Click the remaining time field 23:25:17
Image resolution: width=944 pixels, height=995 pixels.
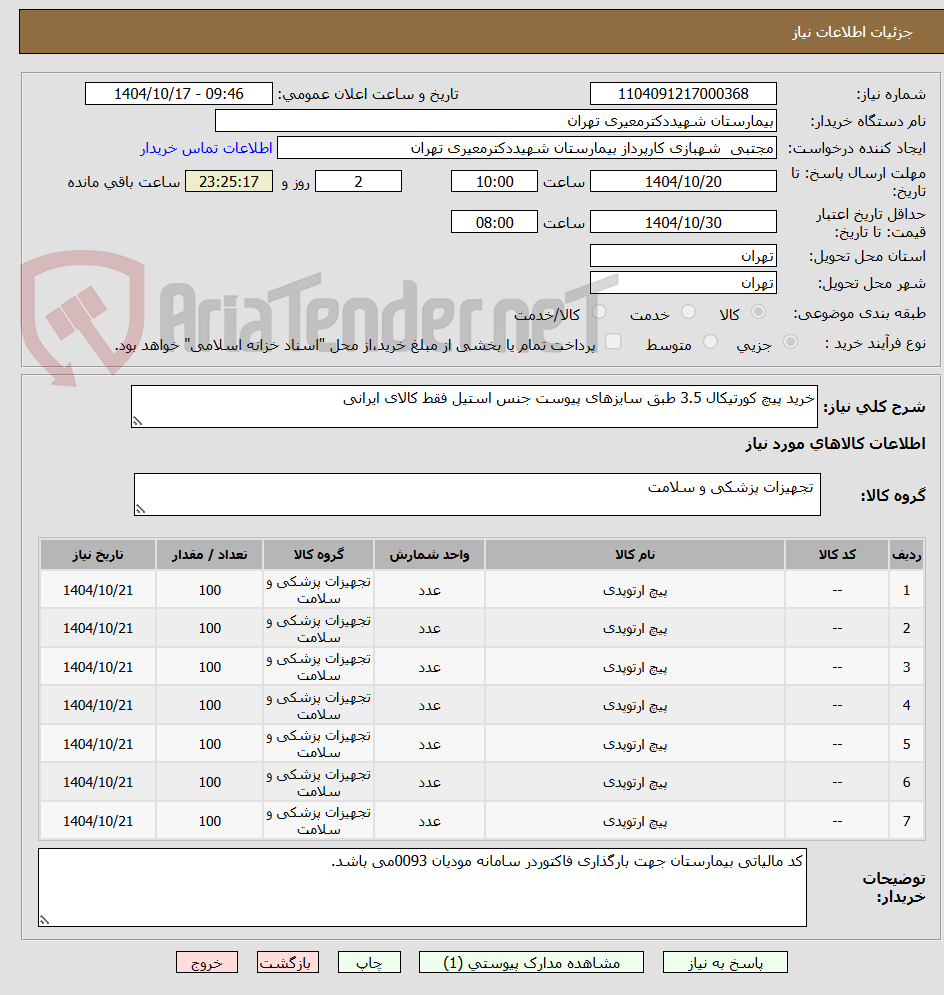[229, 181]
